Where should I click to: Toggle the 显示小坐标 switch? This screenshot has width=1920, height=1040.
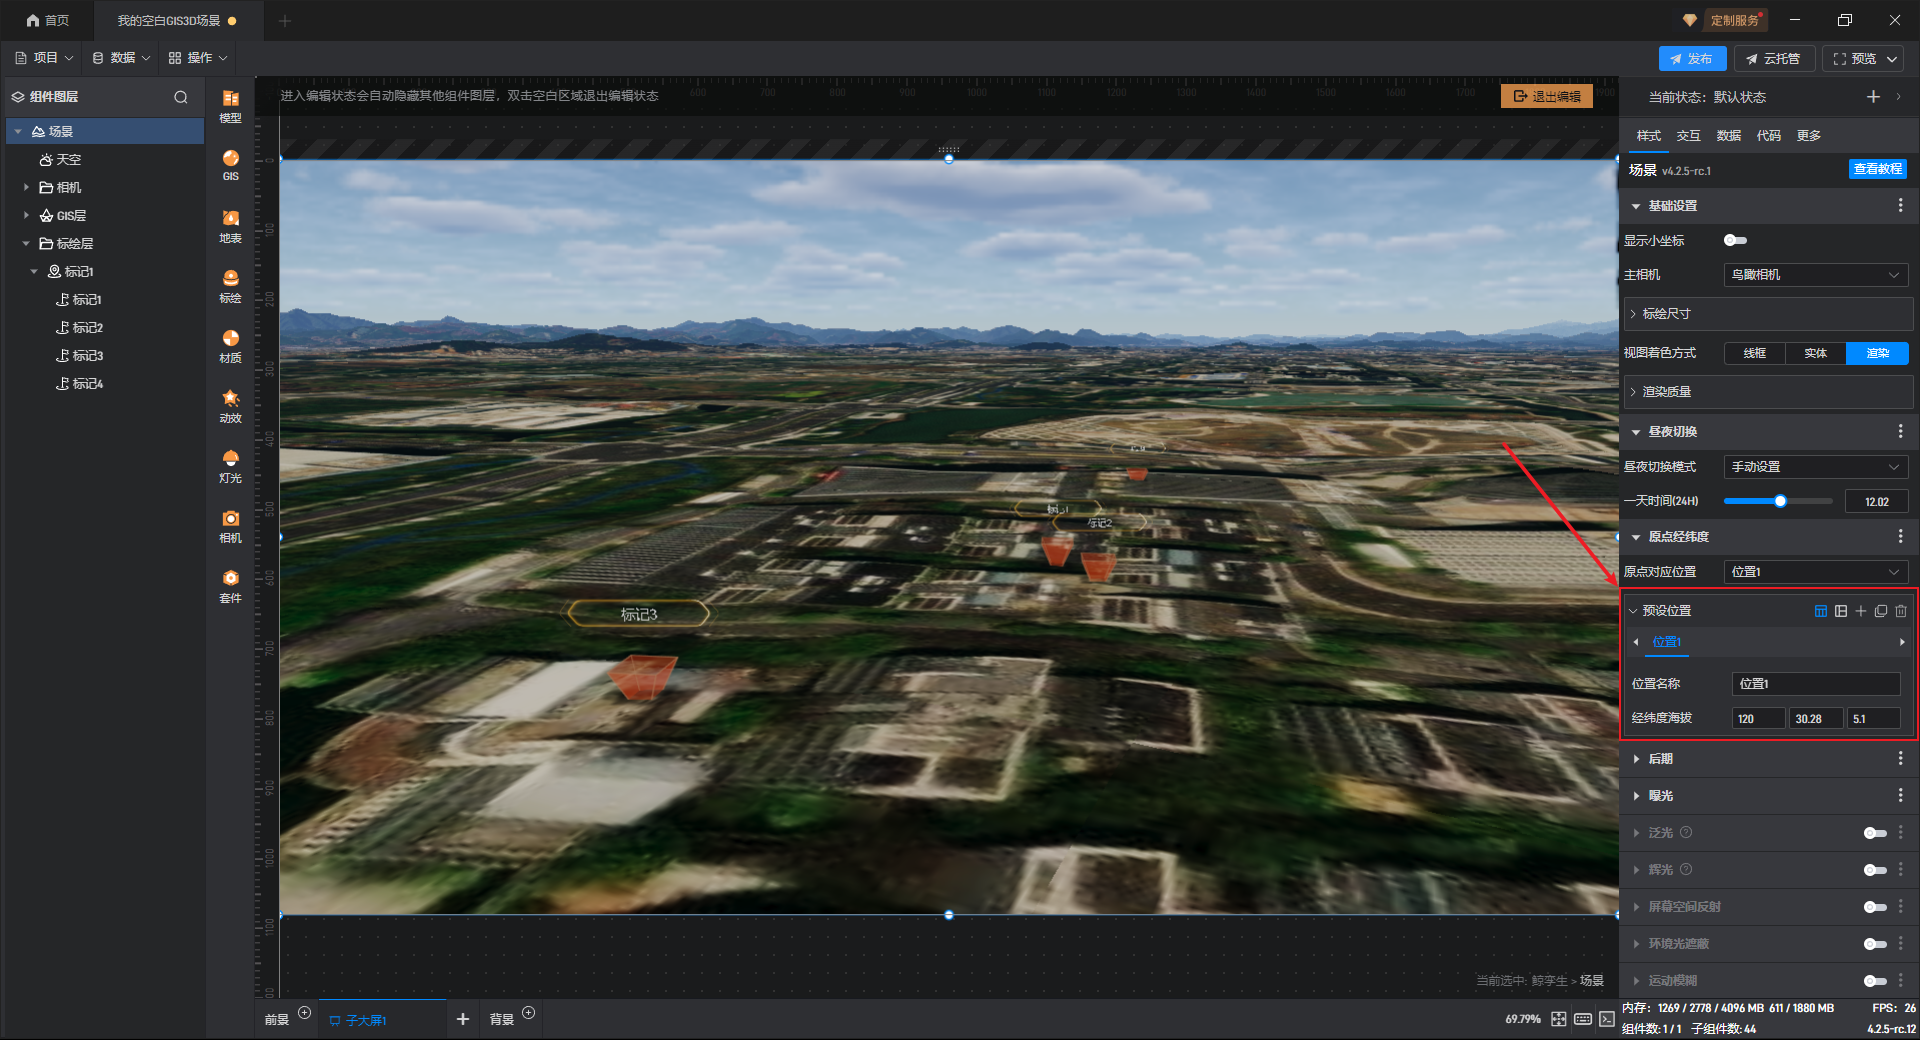[x=1735, y=240]
